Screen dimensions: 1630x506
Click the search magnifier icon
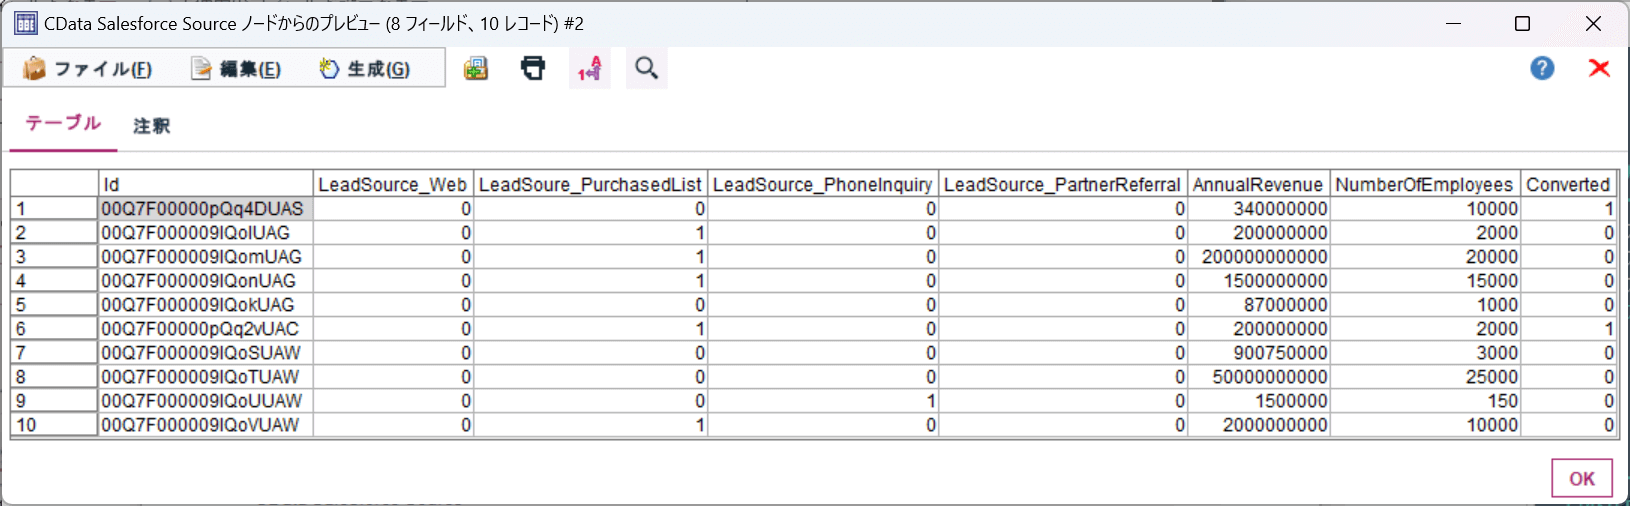647,68
